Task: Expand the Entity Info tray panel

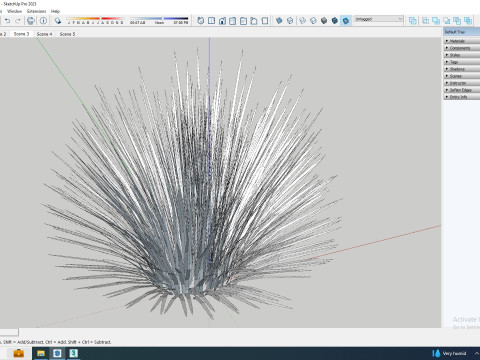Action: click(462, 97)
